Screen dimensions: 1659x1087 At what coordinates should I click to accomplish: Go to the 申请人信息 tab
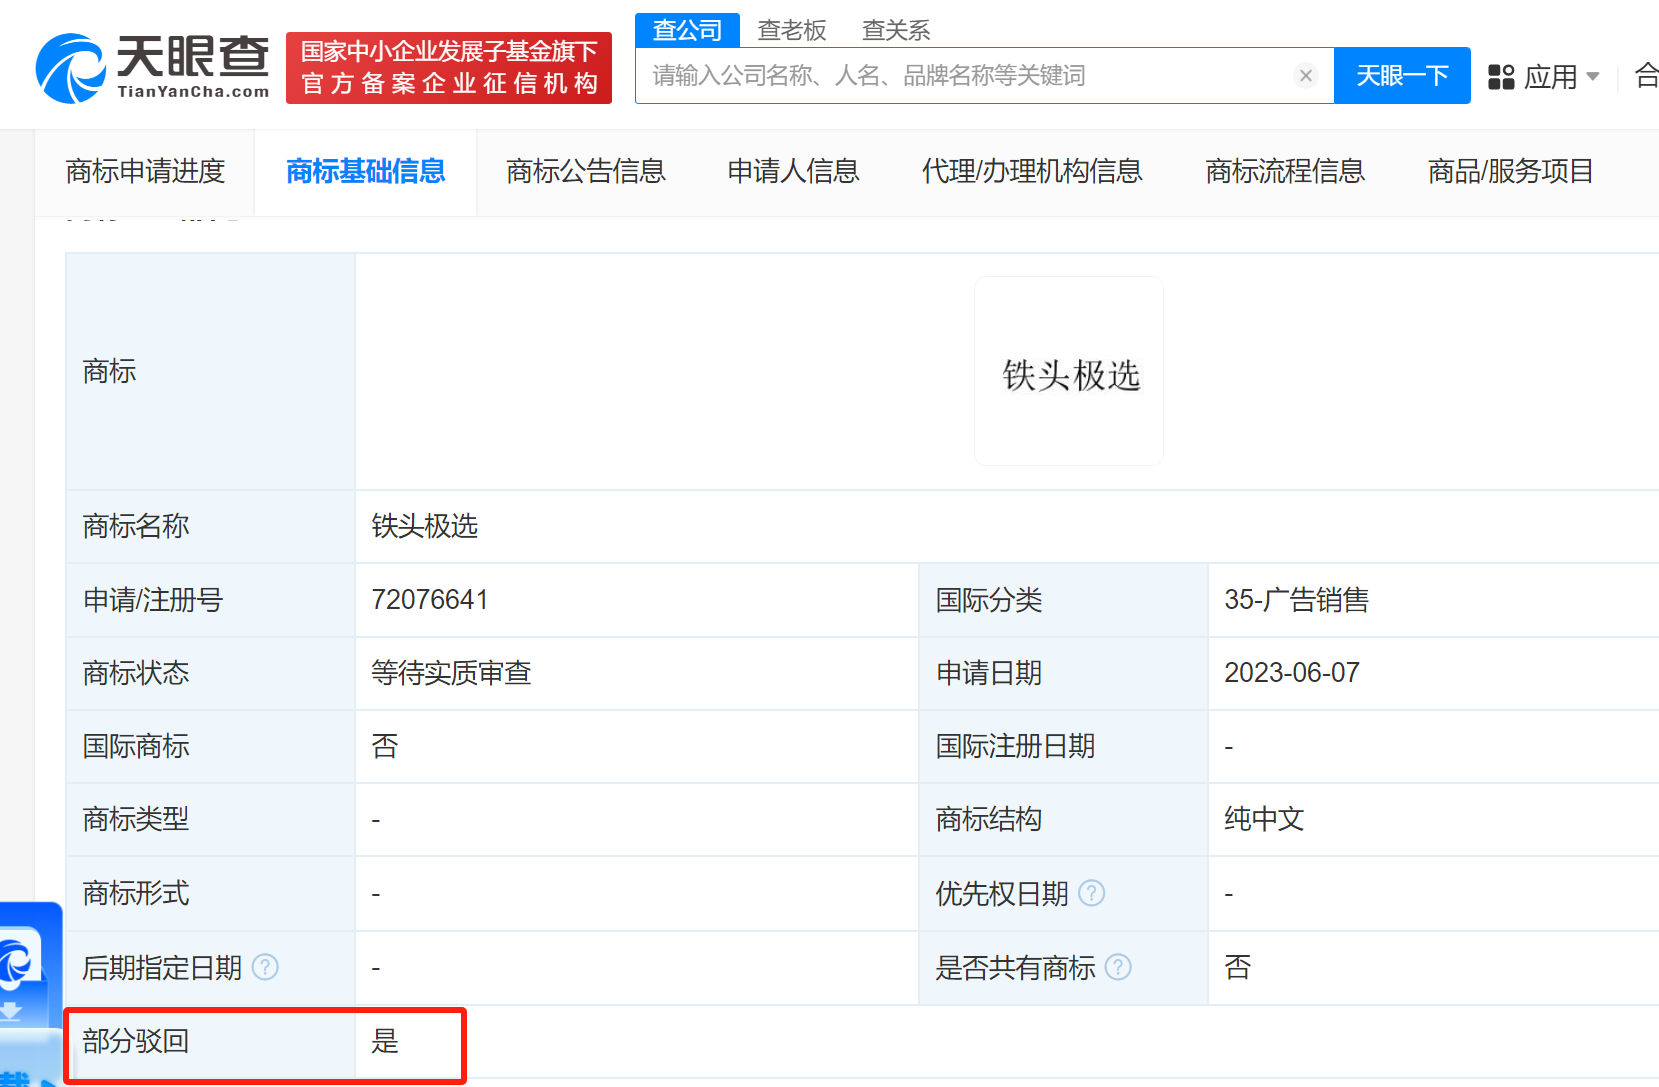tap(793, 171)
